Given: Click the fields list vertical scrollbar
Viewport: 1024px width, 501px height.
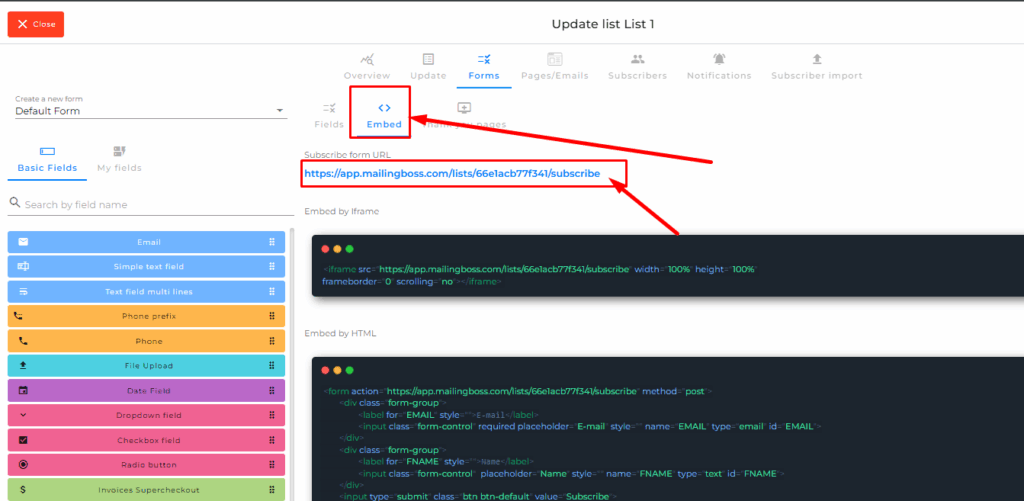Looking at the screenshot, I should click(293, 360).
